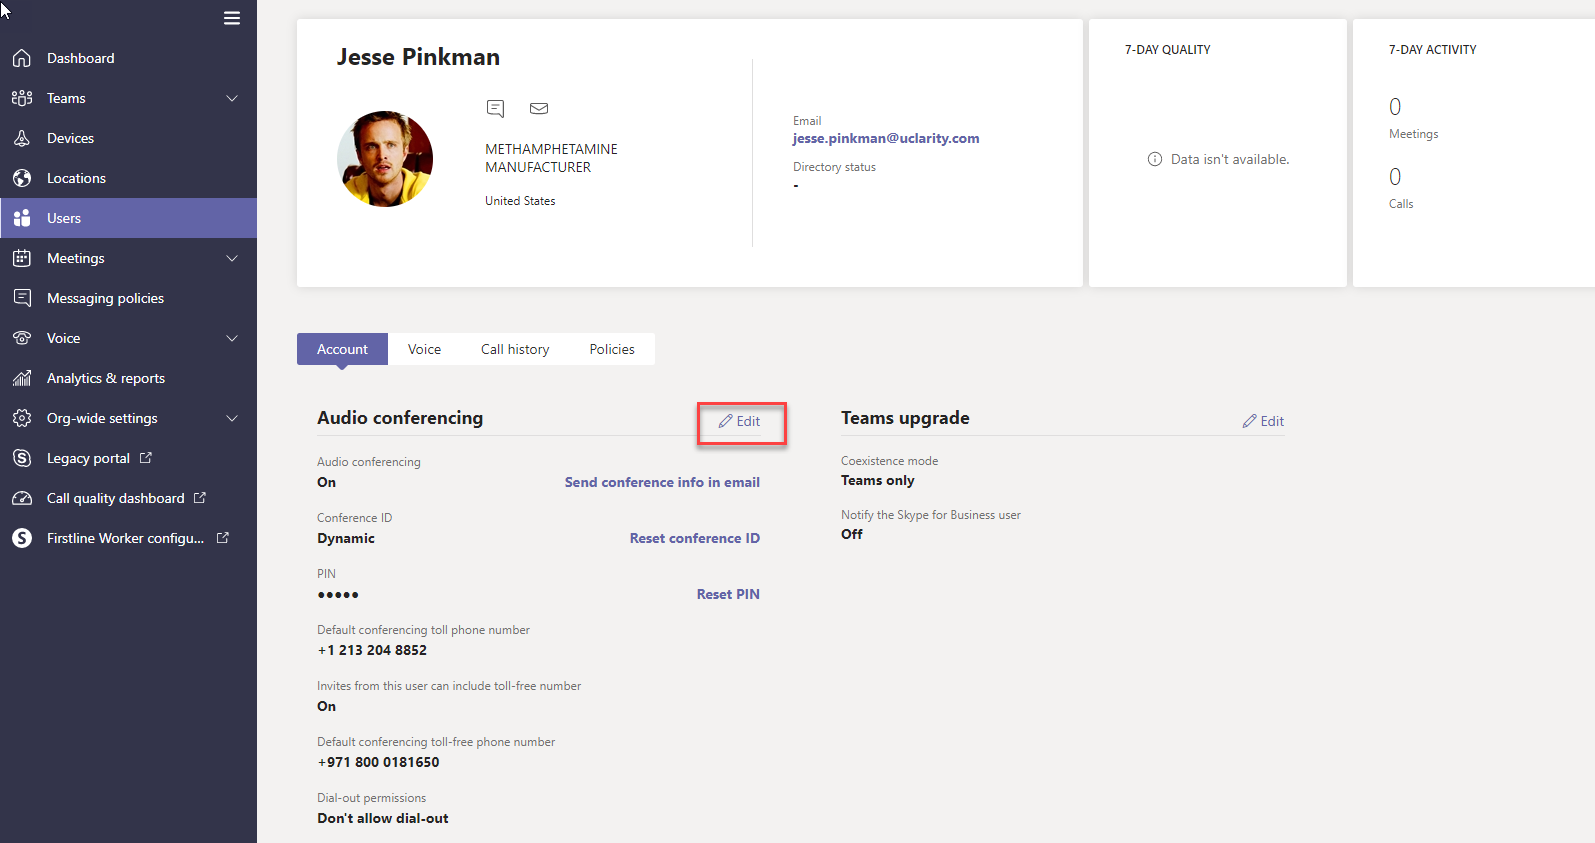Click the Messaging policies chat icon
The image size is (1595, 843).
pyautogui.click(x=22, y=298)
